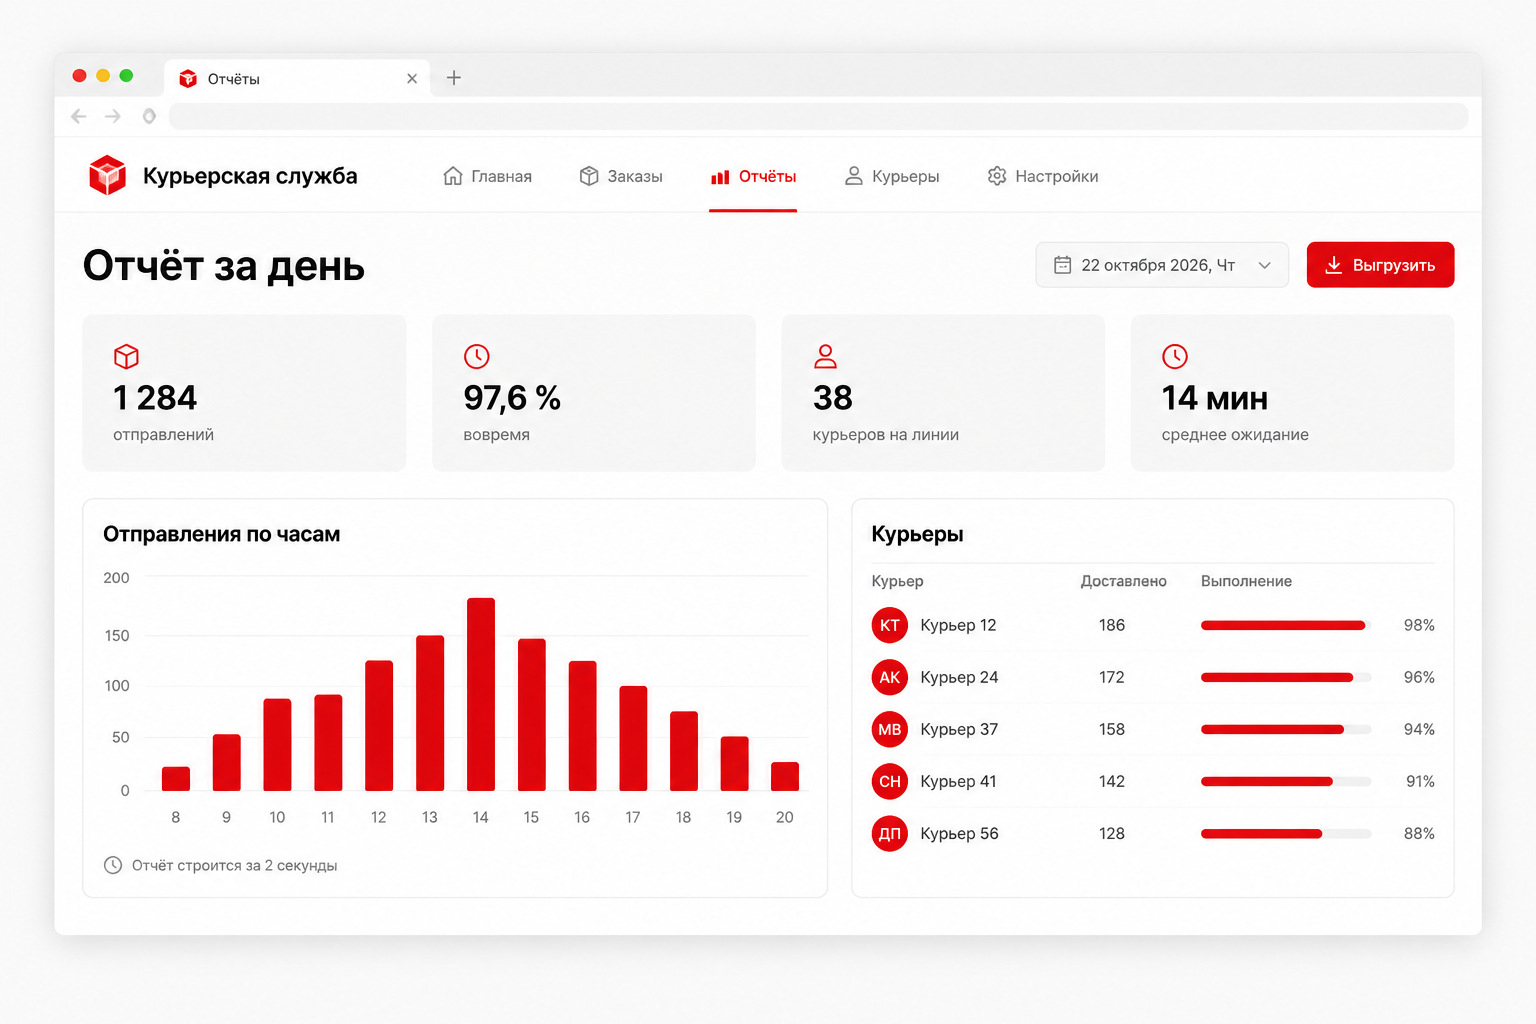The width and height of the screenshot is (1536, 1024).
Task: Click the clock icon above 14 мин
Action: point(1175,356)
